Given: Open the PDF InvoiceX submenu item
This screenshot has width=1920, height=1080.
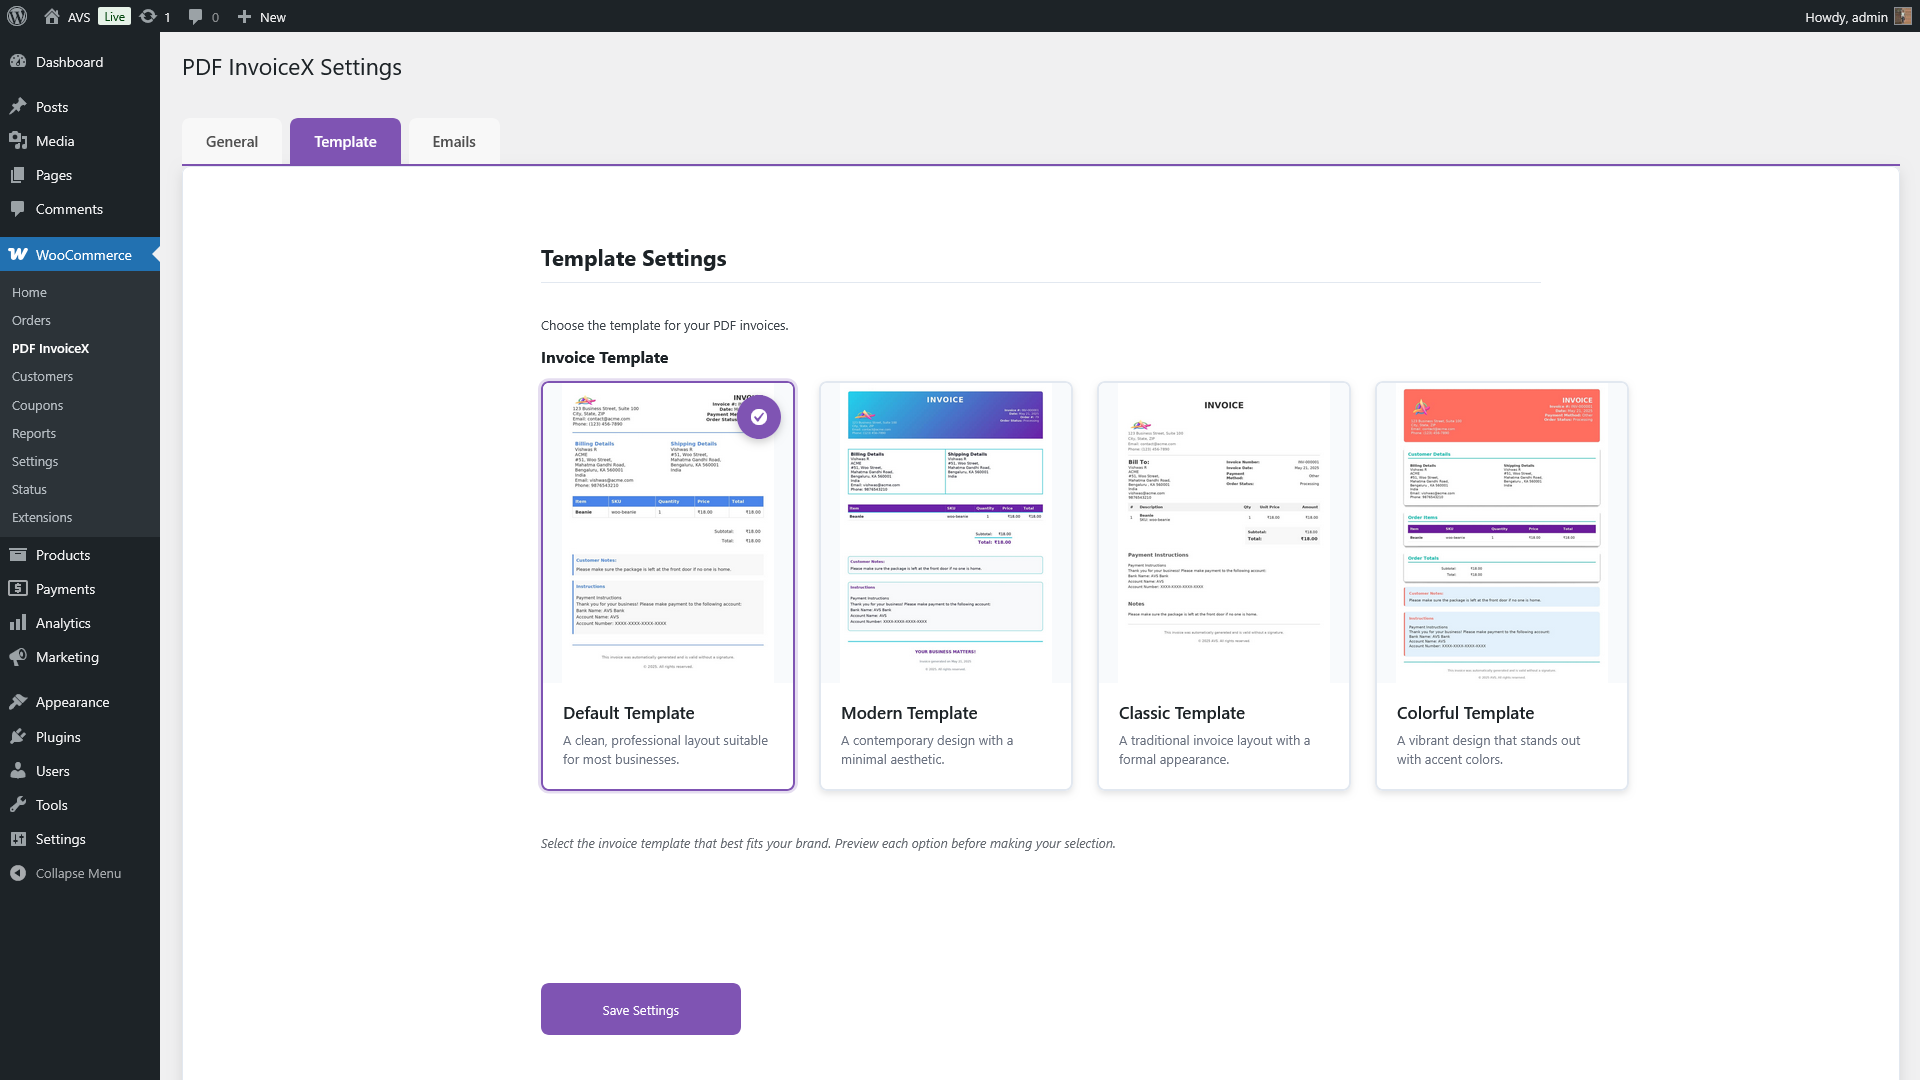Looking at the screenshot, I should coord(50,348).
